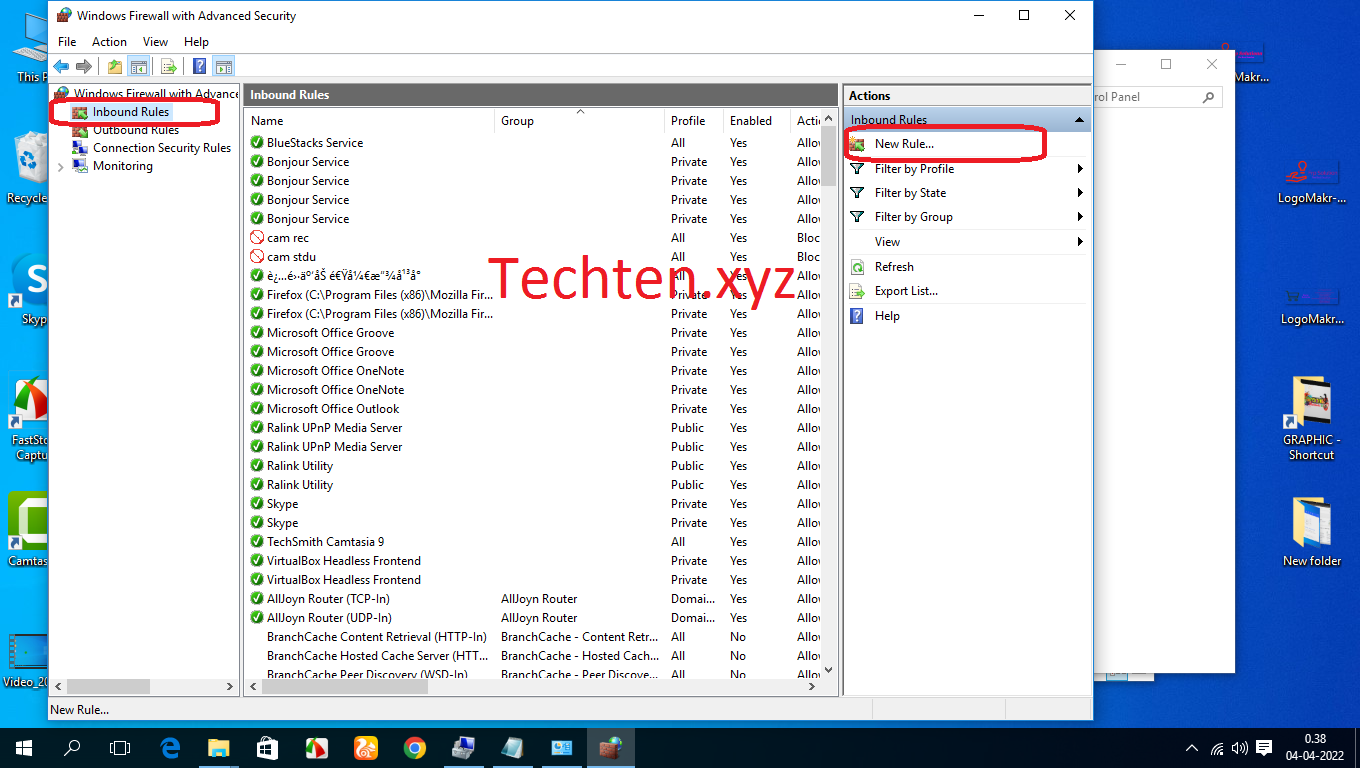This screenshot has width=1360, height=768.
Task: Open the Help menu in the menu bar
Action: tap(196, 42)
